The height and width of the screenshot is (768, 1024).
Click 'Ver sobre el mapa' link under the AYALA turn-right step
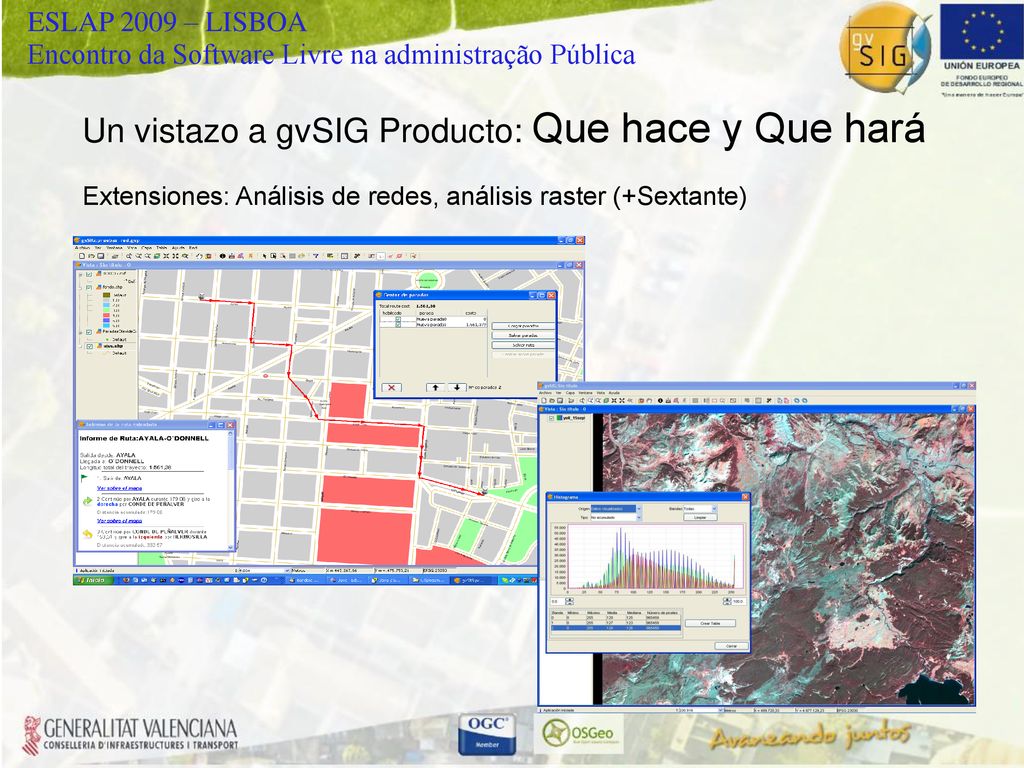click(x=120, y=521)
